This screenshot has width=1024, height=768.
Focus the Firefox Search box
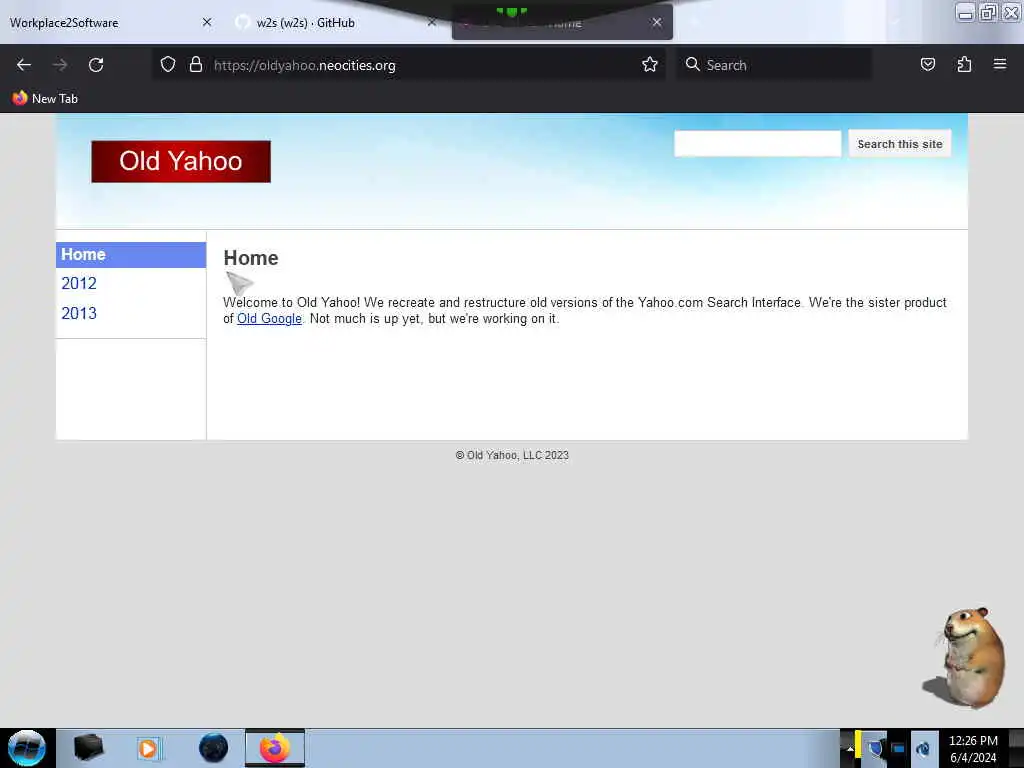[774, 65]
